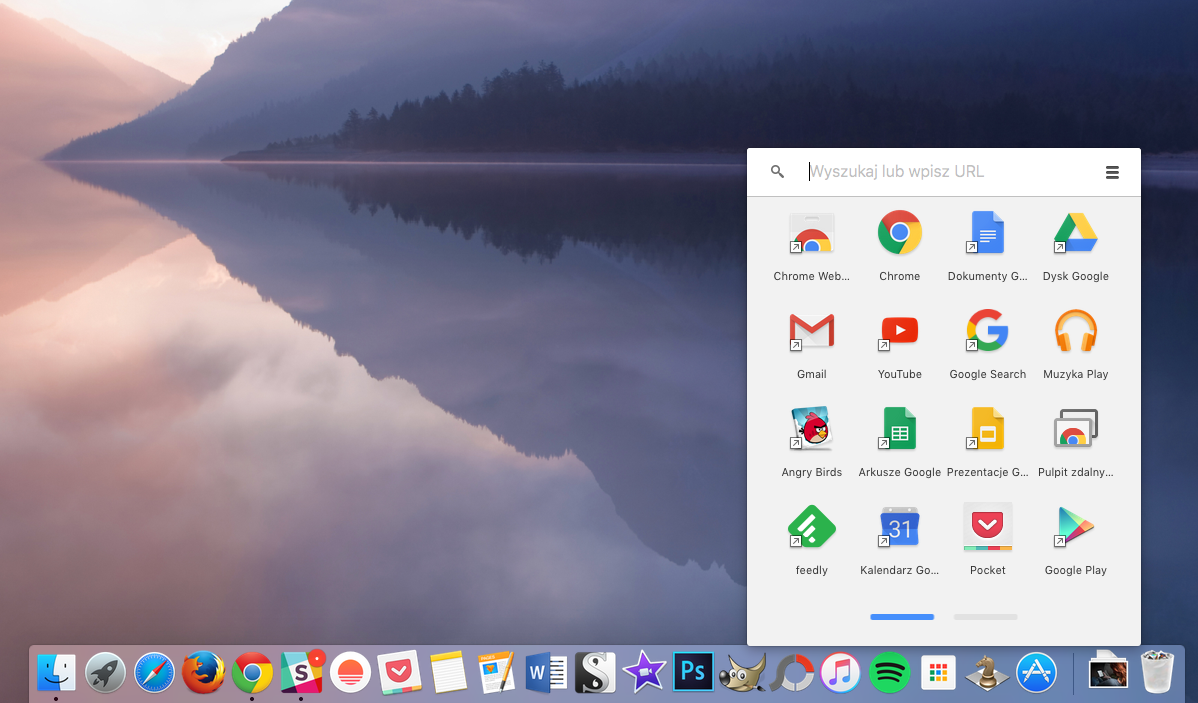Image resolution: width=1198 pixels, height=703 pixels.
Task: Open the Gmail app
Action: pos(811,331)
